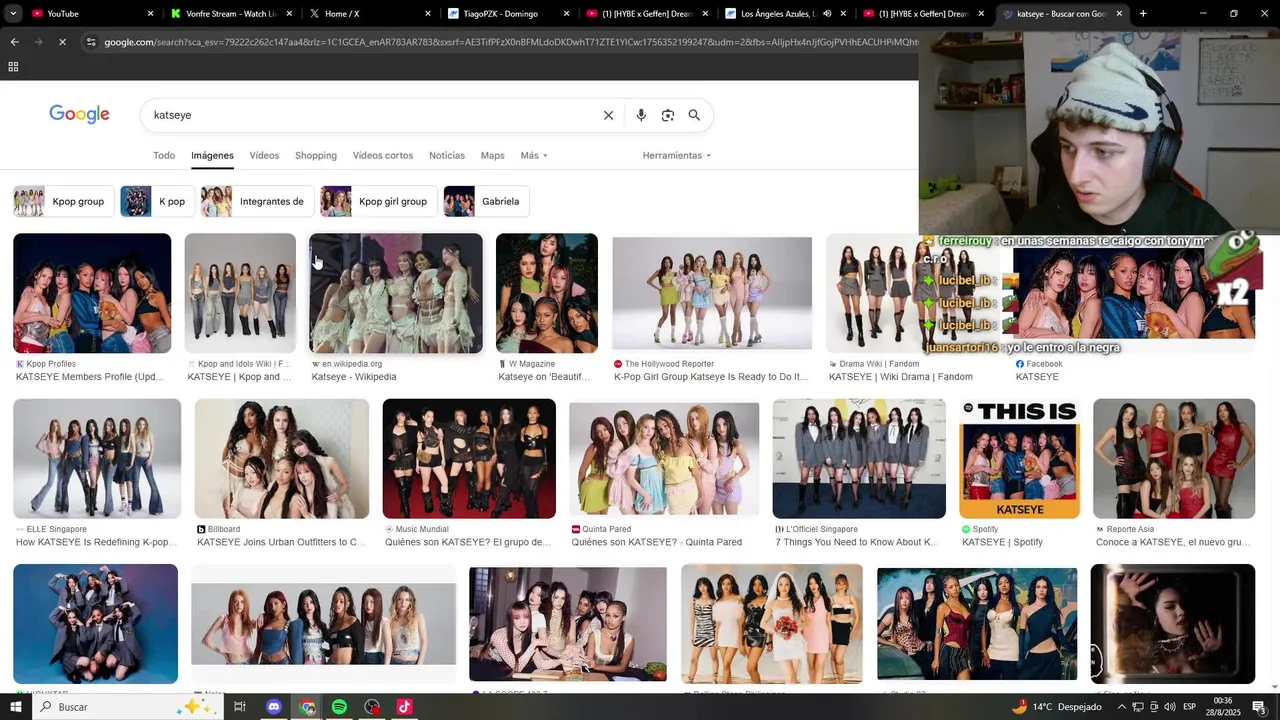The width and height of the screenshot is (1280, 720).
Task: Open the tab search dropdown arrow
Action: (13, 14)
